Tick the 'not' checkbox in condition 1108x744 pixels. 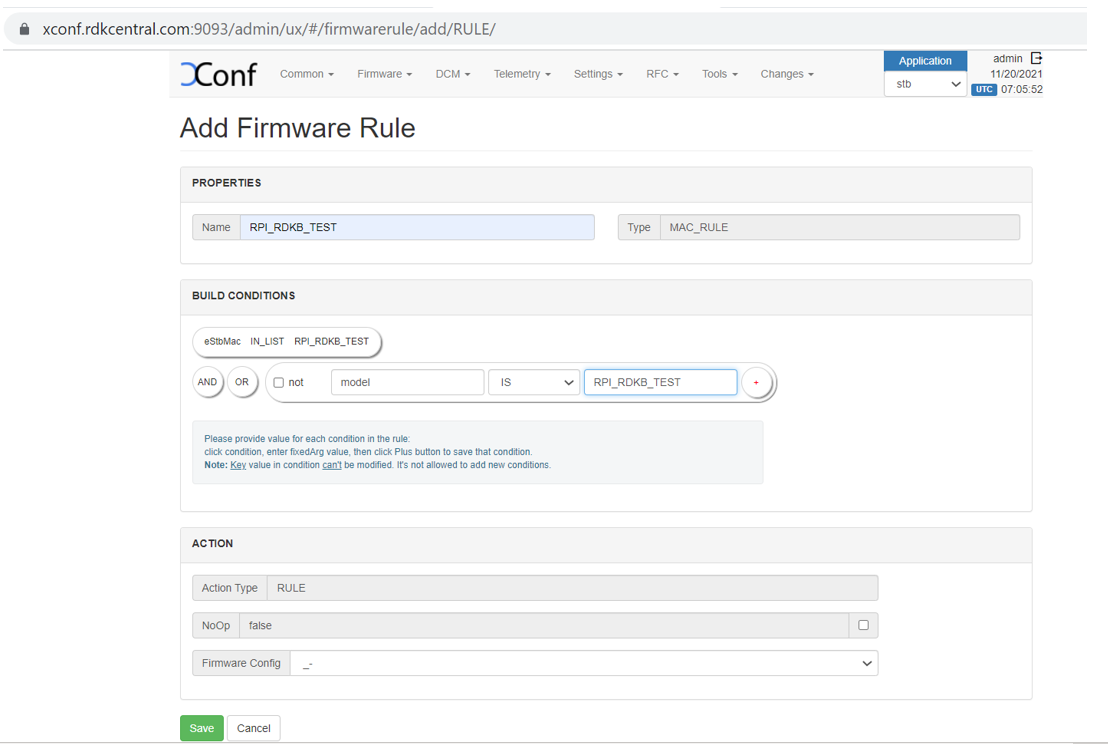279,383
